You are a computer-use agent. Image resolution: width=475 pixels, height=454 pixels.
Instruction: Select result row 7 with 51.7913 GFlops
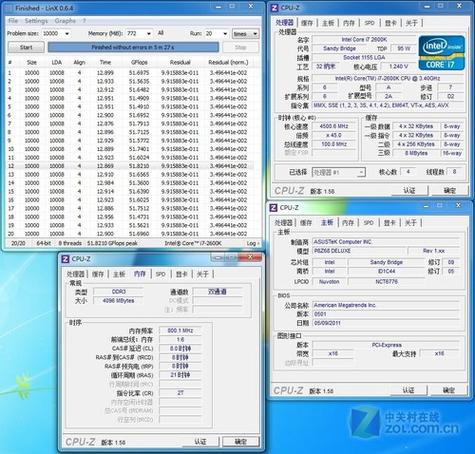(130, 124)
